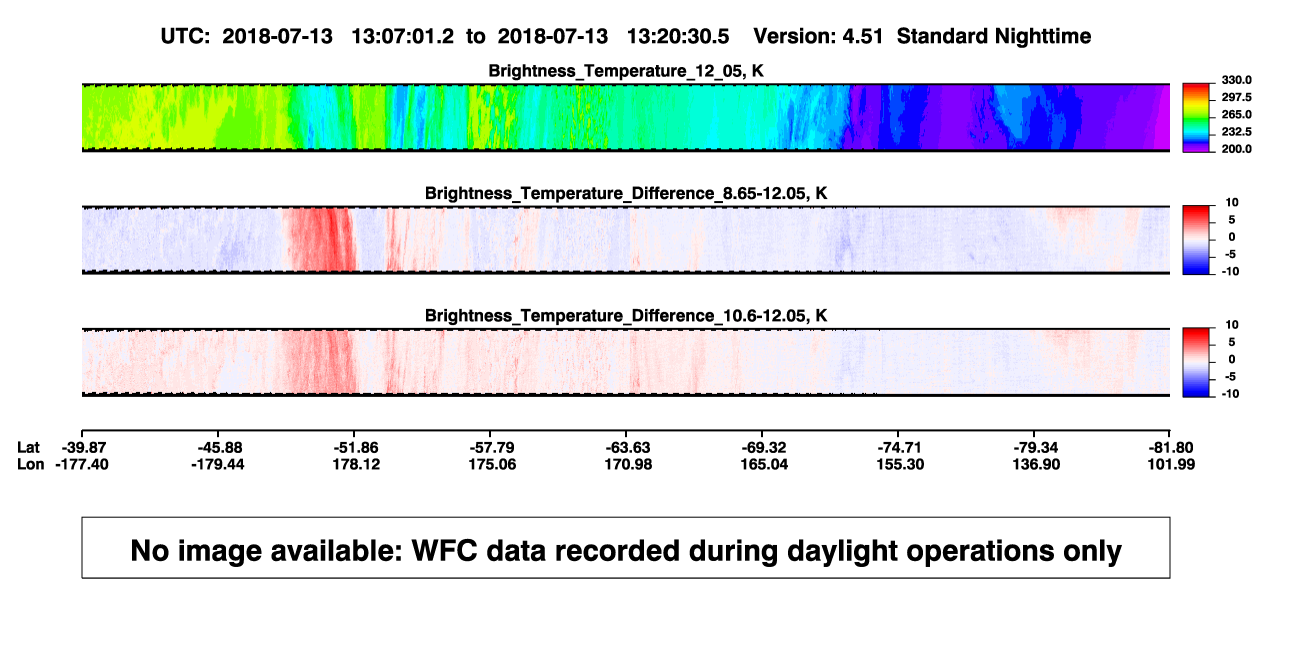Click the red-blue colorbar for 8.65-12.05
The width and height of the screenshot is (1300, 667).
pyautogui.click(x=1197, y=239)
